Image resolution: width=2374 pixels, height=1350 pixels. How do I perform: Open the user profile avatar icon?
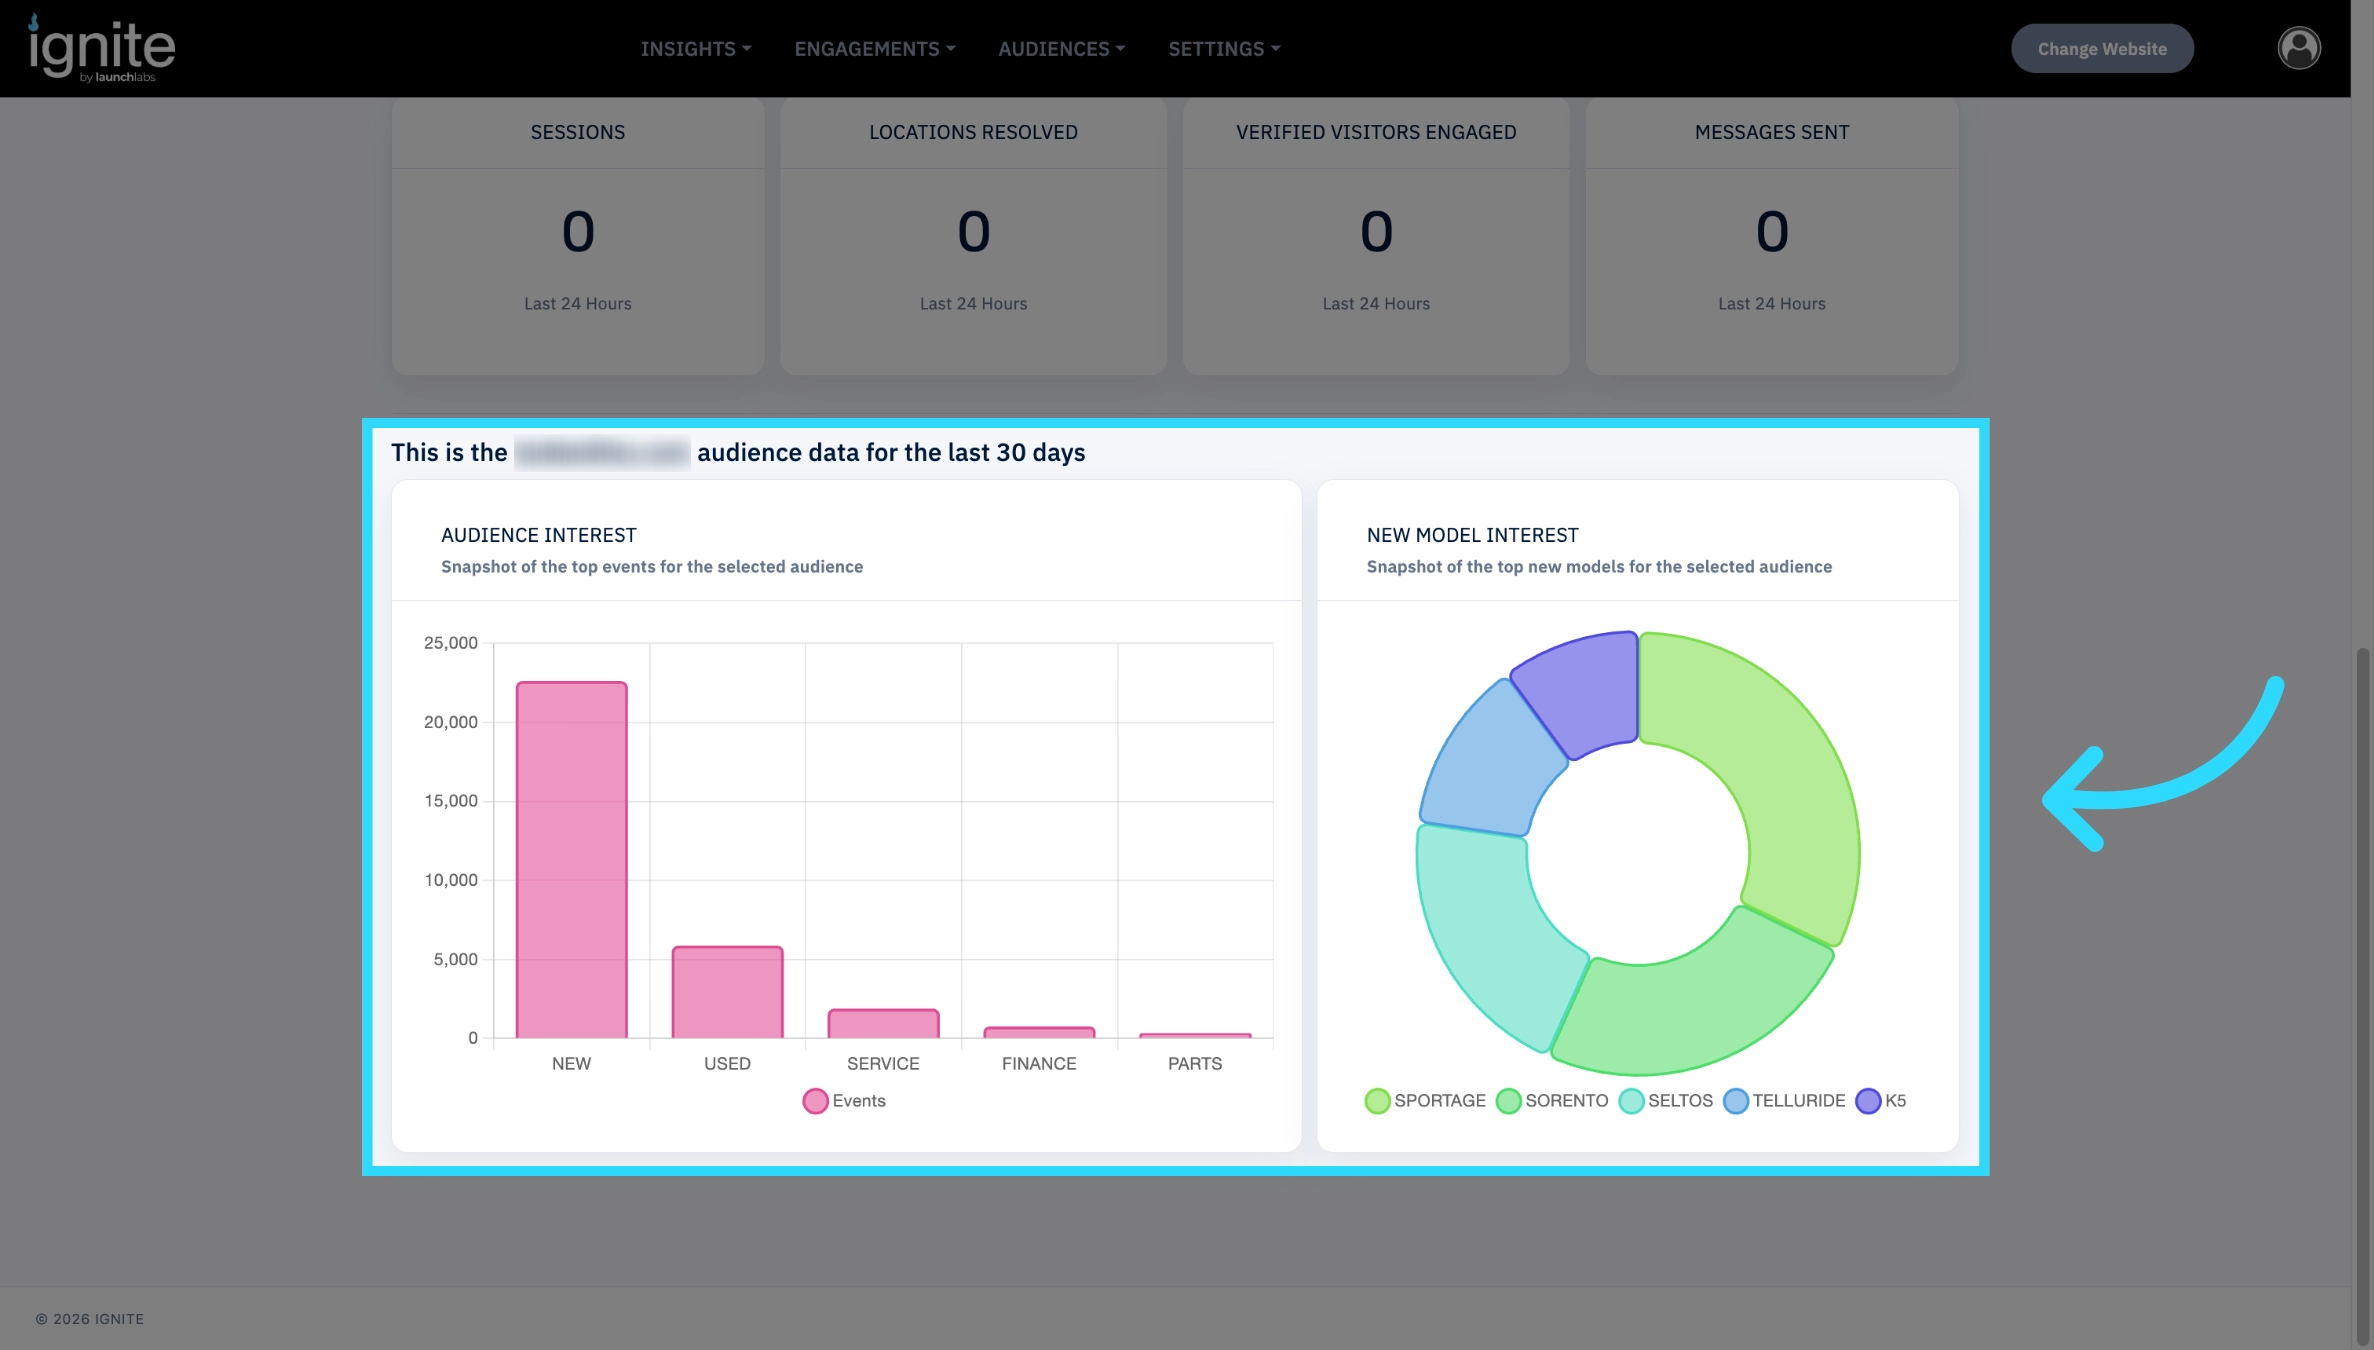pyautogui.click(x=2299, y=48)
